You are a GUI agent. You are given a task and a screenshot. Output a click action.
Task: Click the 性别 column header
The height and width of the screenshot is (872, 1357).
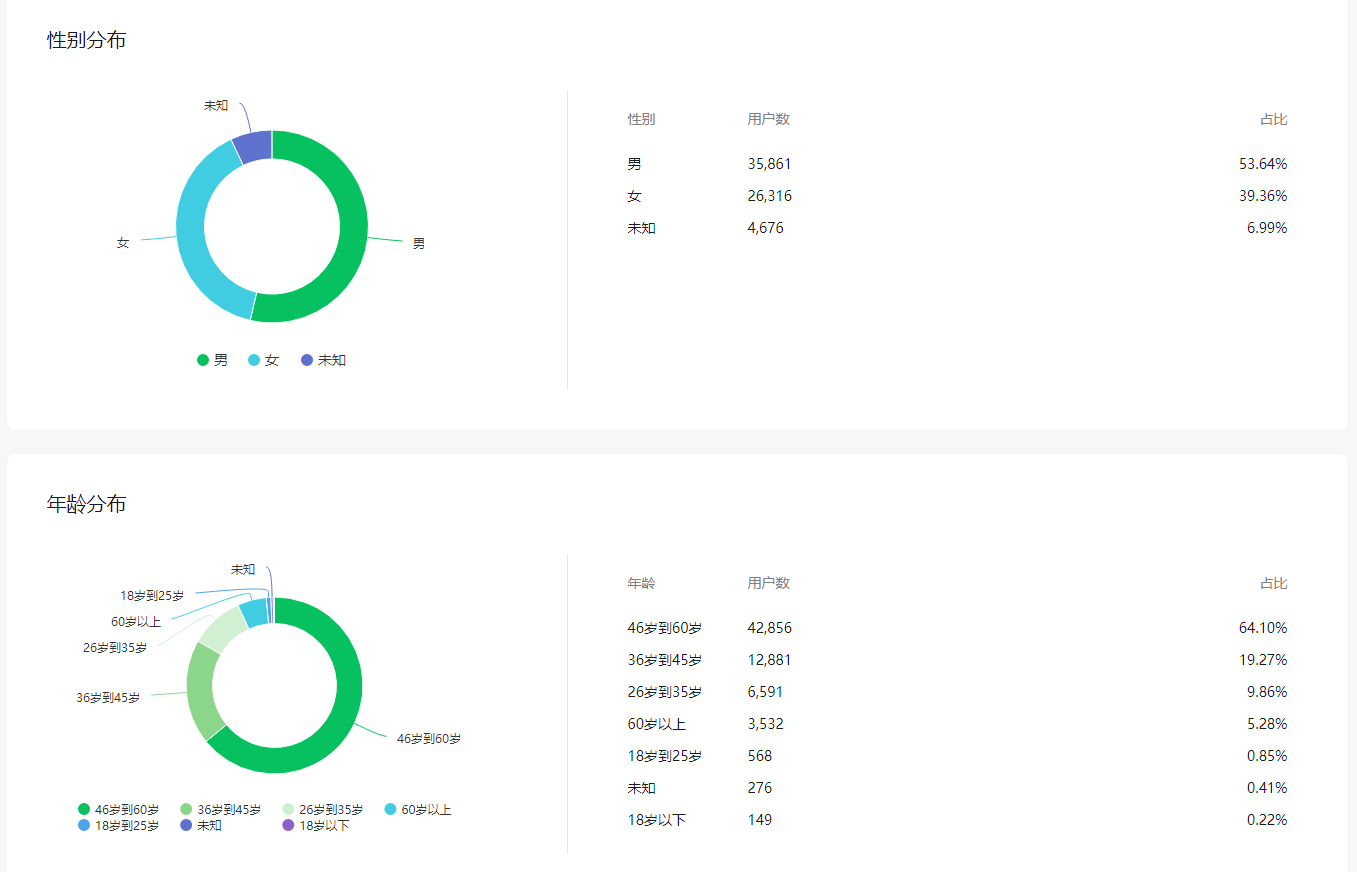click(641, 119)
